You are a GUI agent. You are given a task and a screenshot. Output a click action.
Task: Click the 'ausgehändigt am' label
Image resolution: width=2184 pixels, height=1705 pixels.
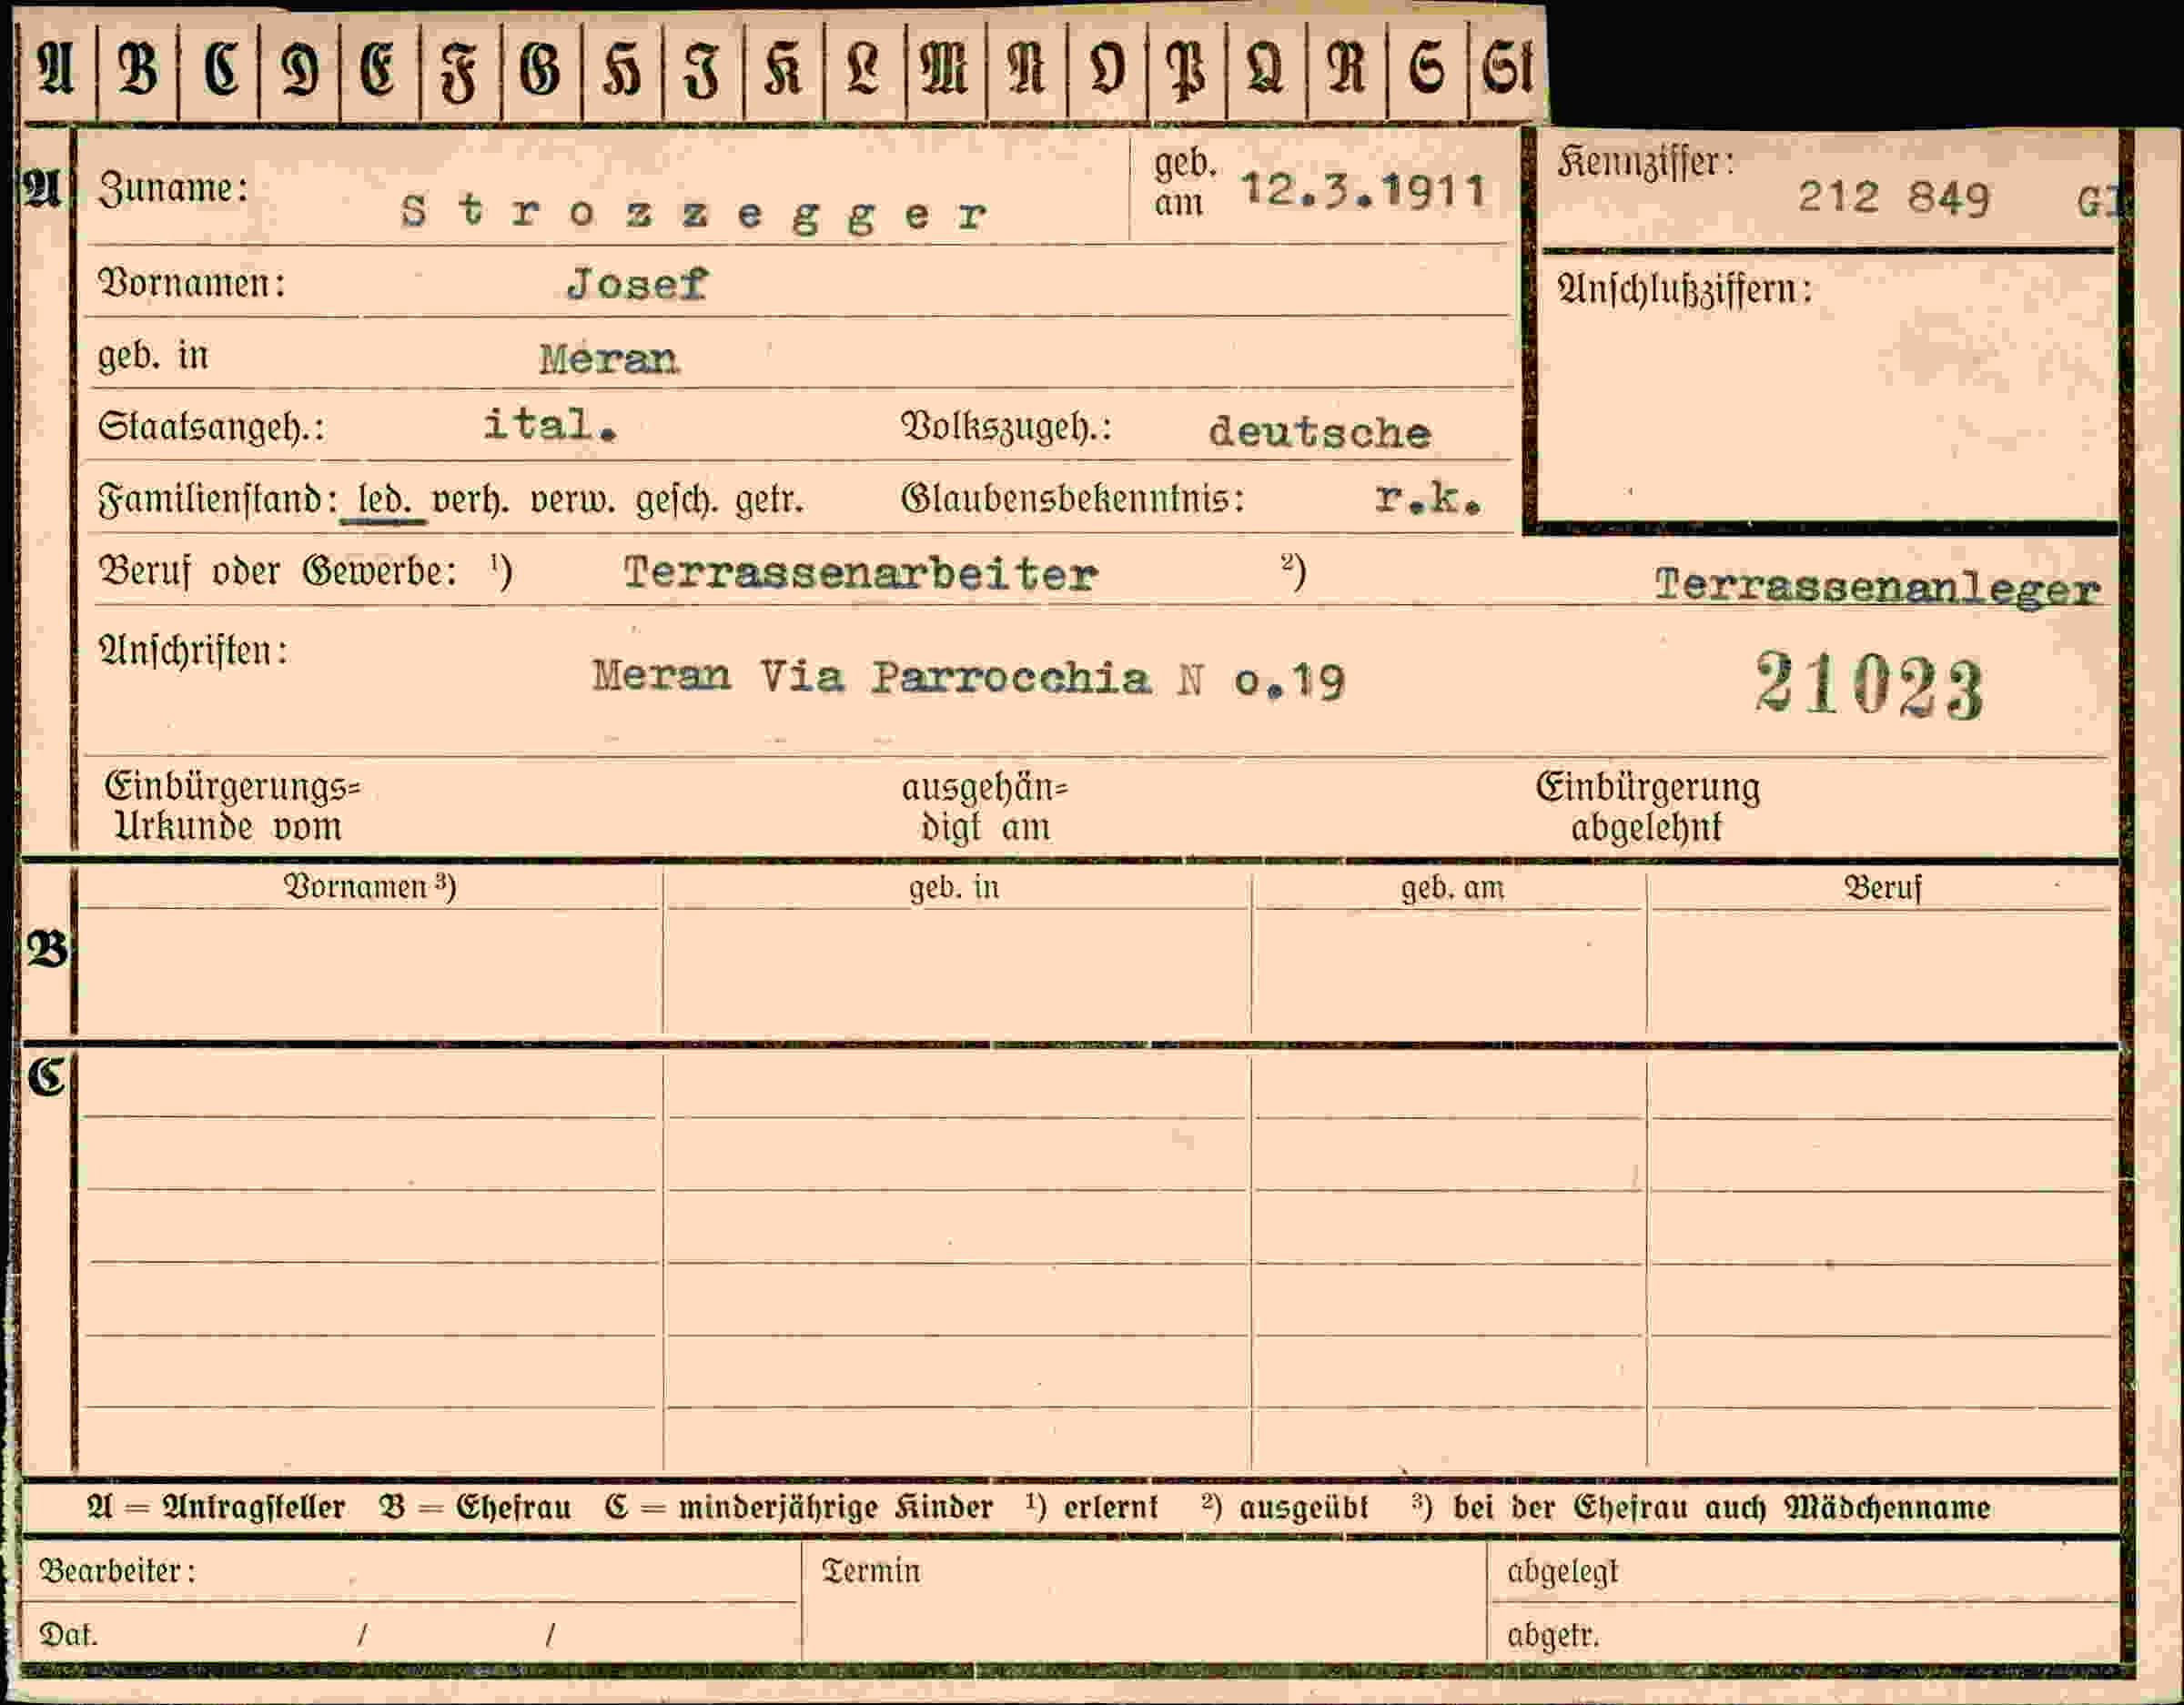click(x=985, y=808)
